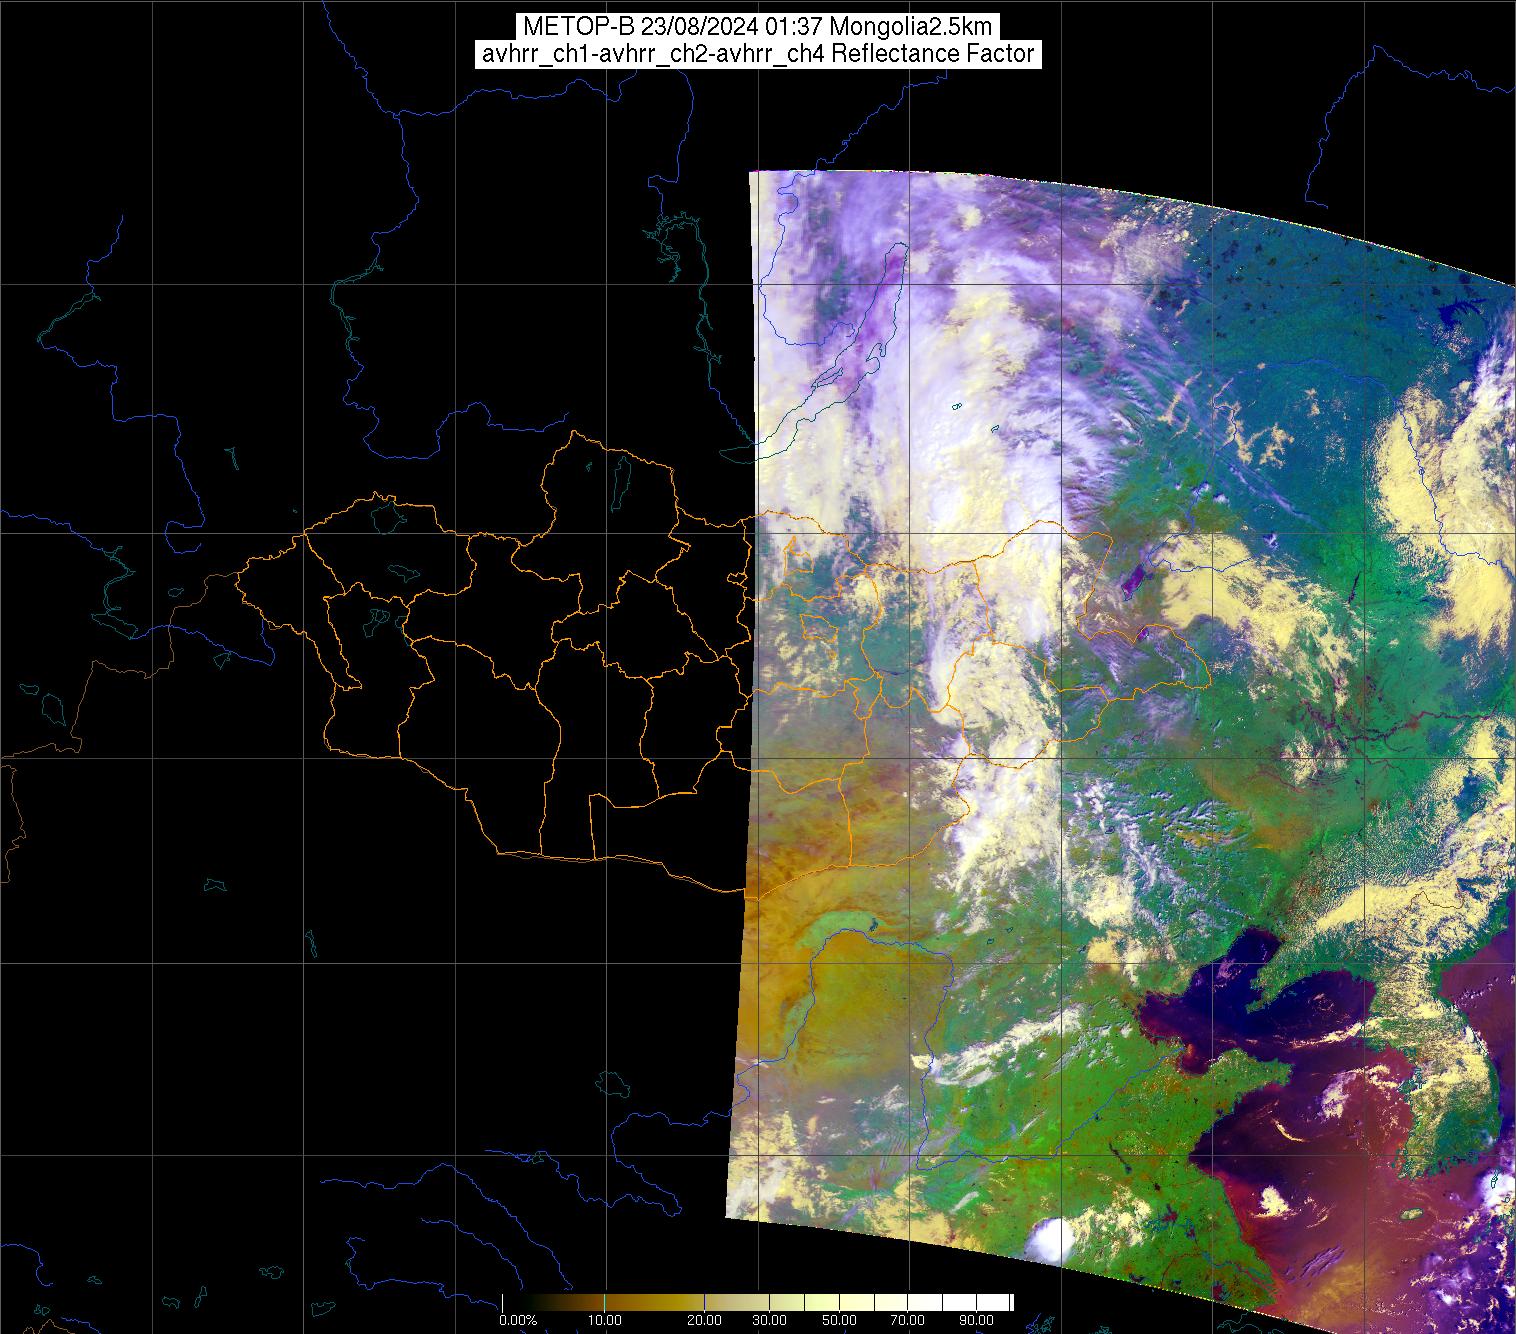The image size is (1516, 1334).
Task: Click the '0.00%' colorbar label
Action: coord(518,1320)
